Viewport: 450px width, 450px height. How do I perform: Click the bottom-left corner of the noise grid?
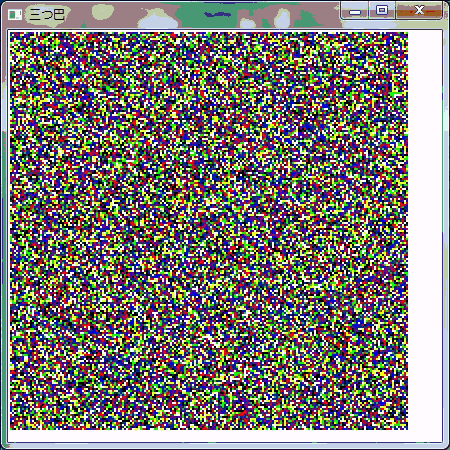coord(11,428)
